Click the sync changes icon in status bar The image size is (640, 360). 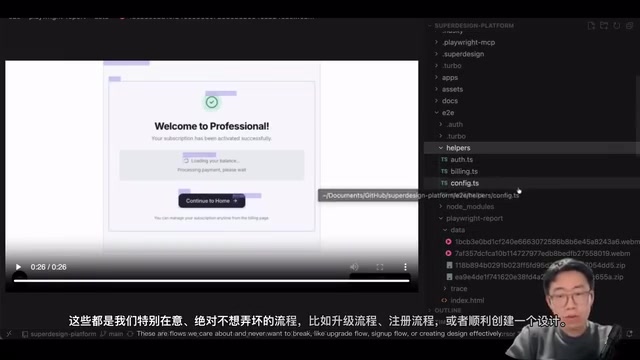[130, 334]
